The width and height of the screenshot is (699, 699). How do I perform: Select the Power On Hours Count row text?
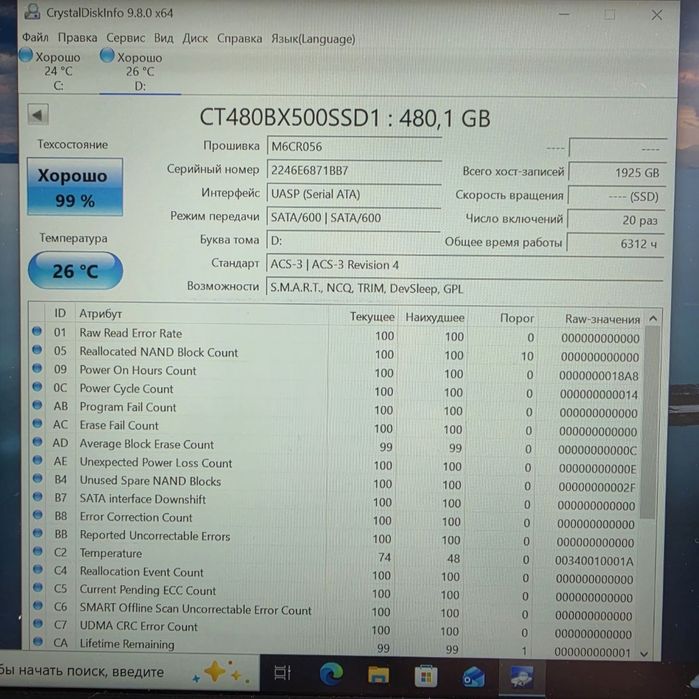[138, 370]
